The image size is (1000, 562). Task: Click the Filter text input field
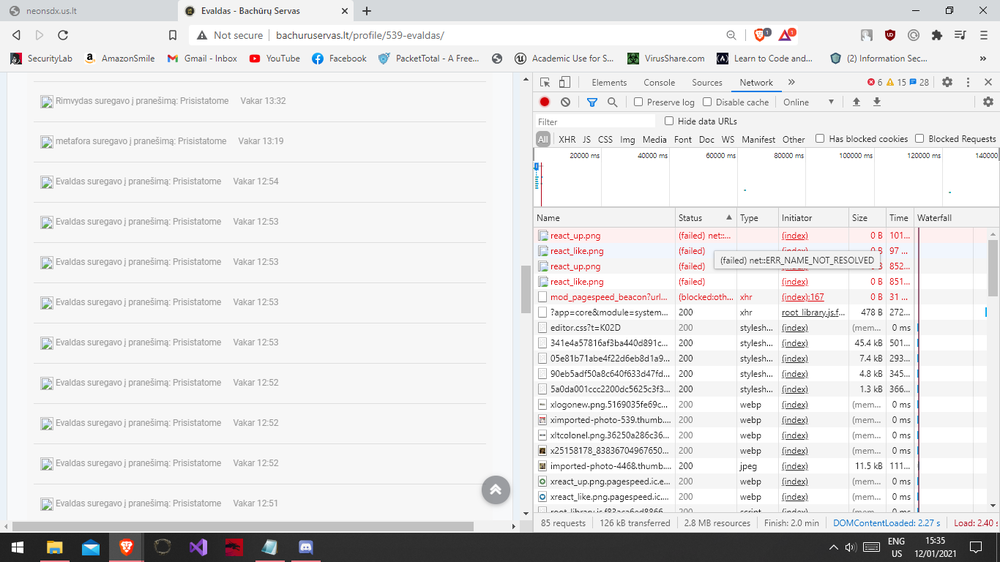pos(596,122)
